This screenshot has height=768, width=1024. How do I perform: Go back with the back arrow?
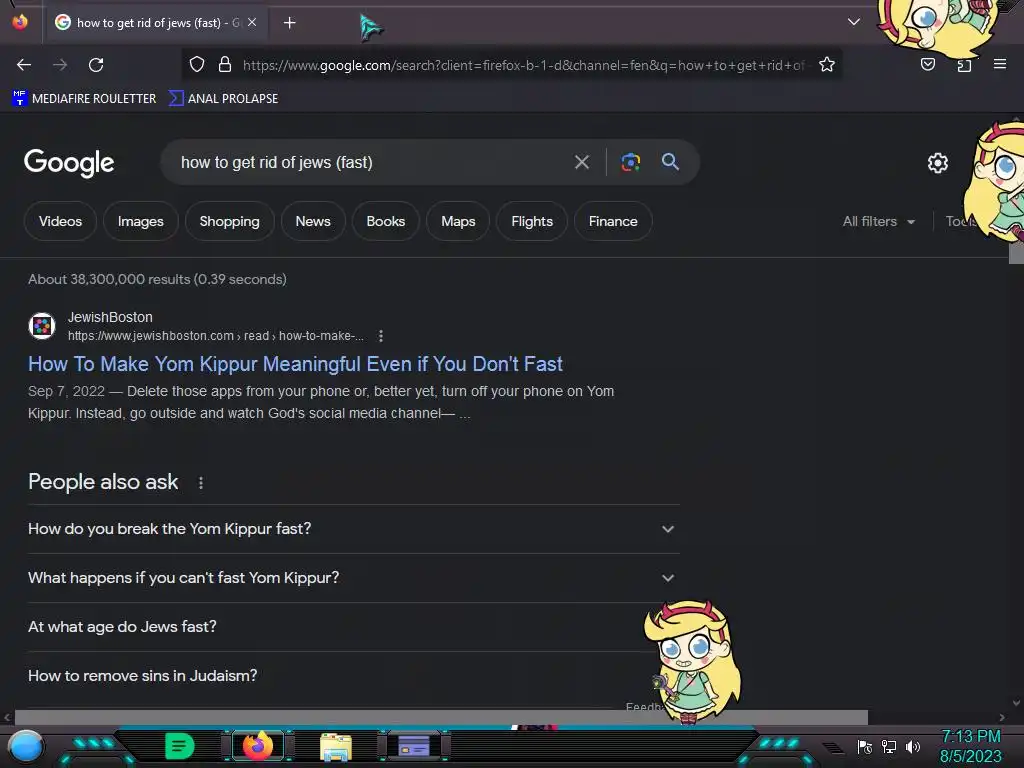[x=24, y=65]
